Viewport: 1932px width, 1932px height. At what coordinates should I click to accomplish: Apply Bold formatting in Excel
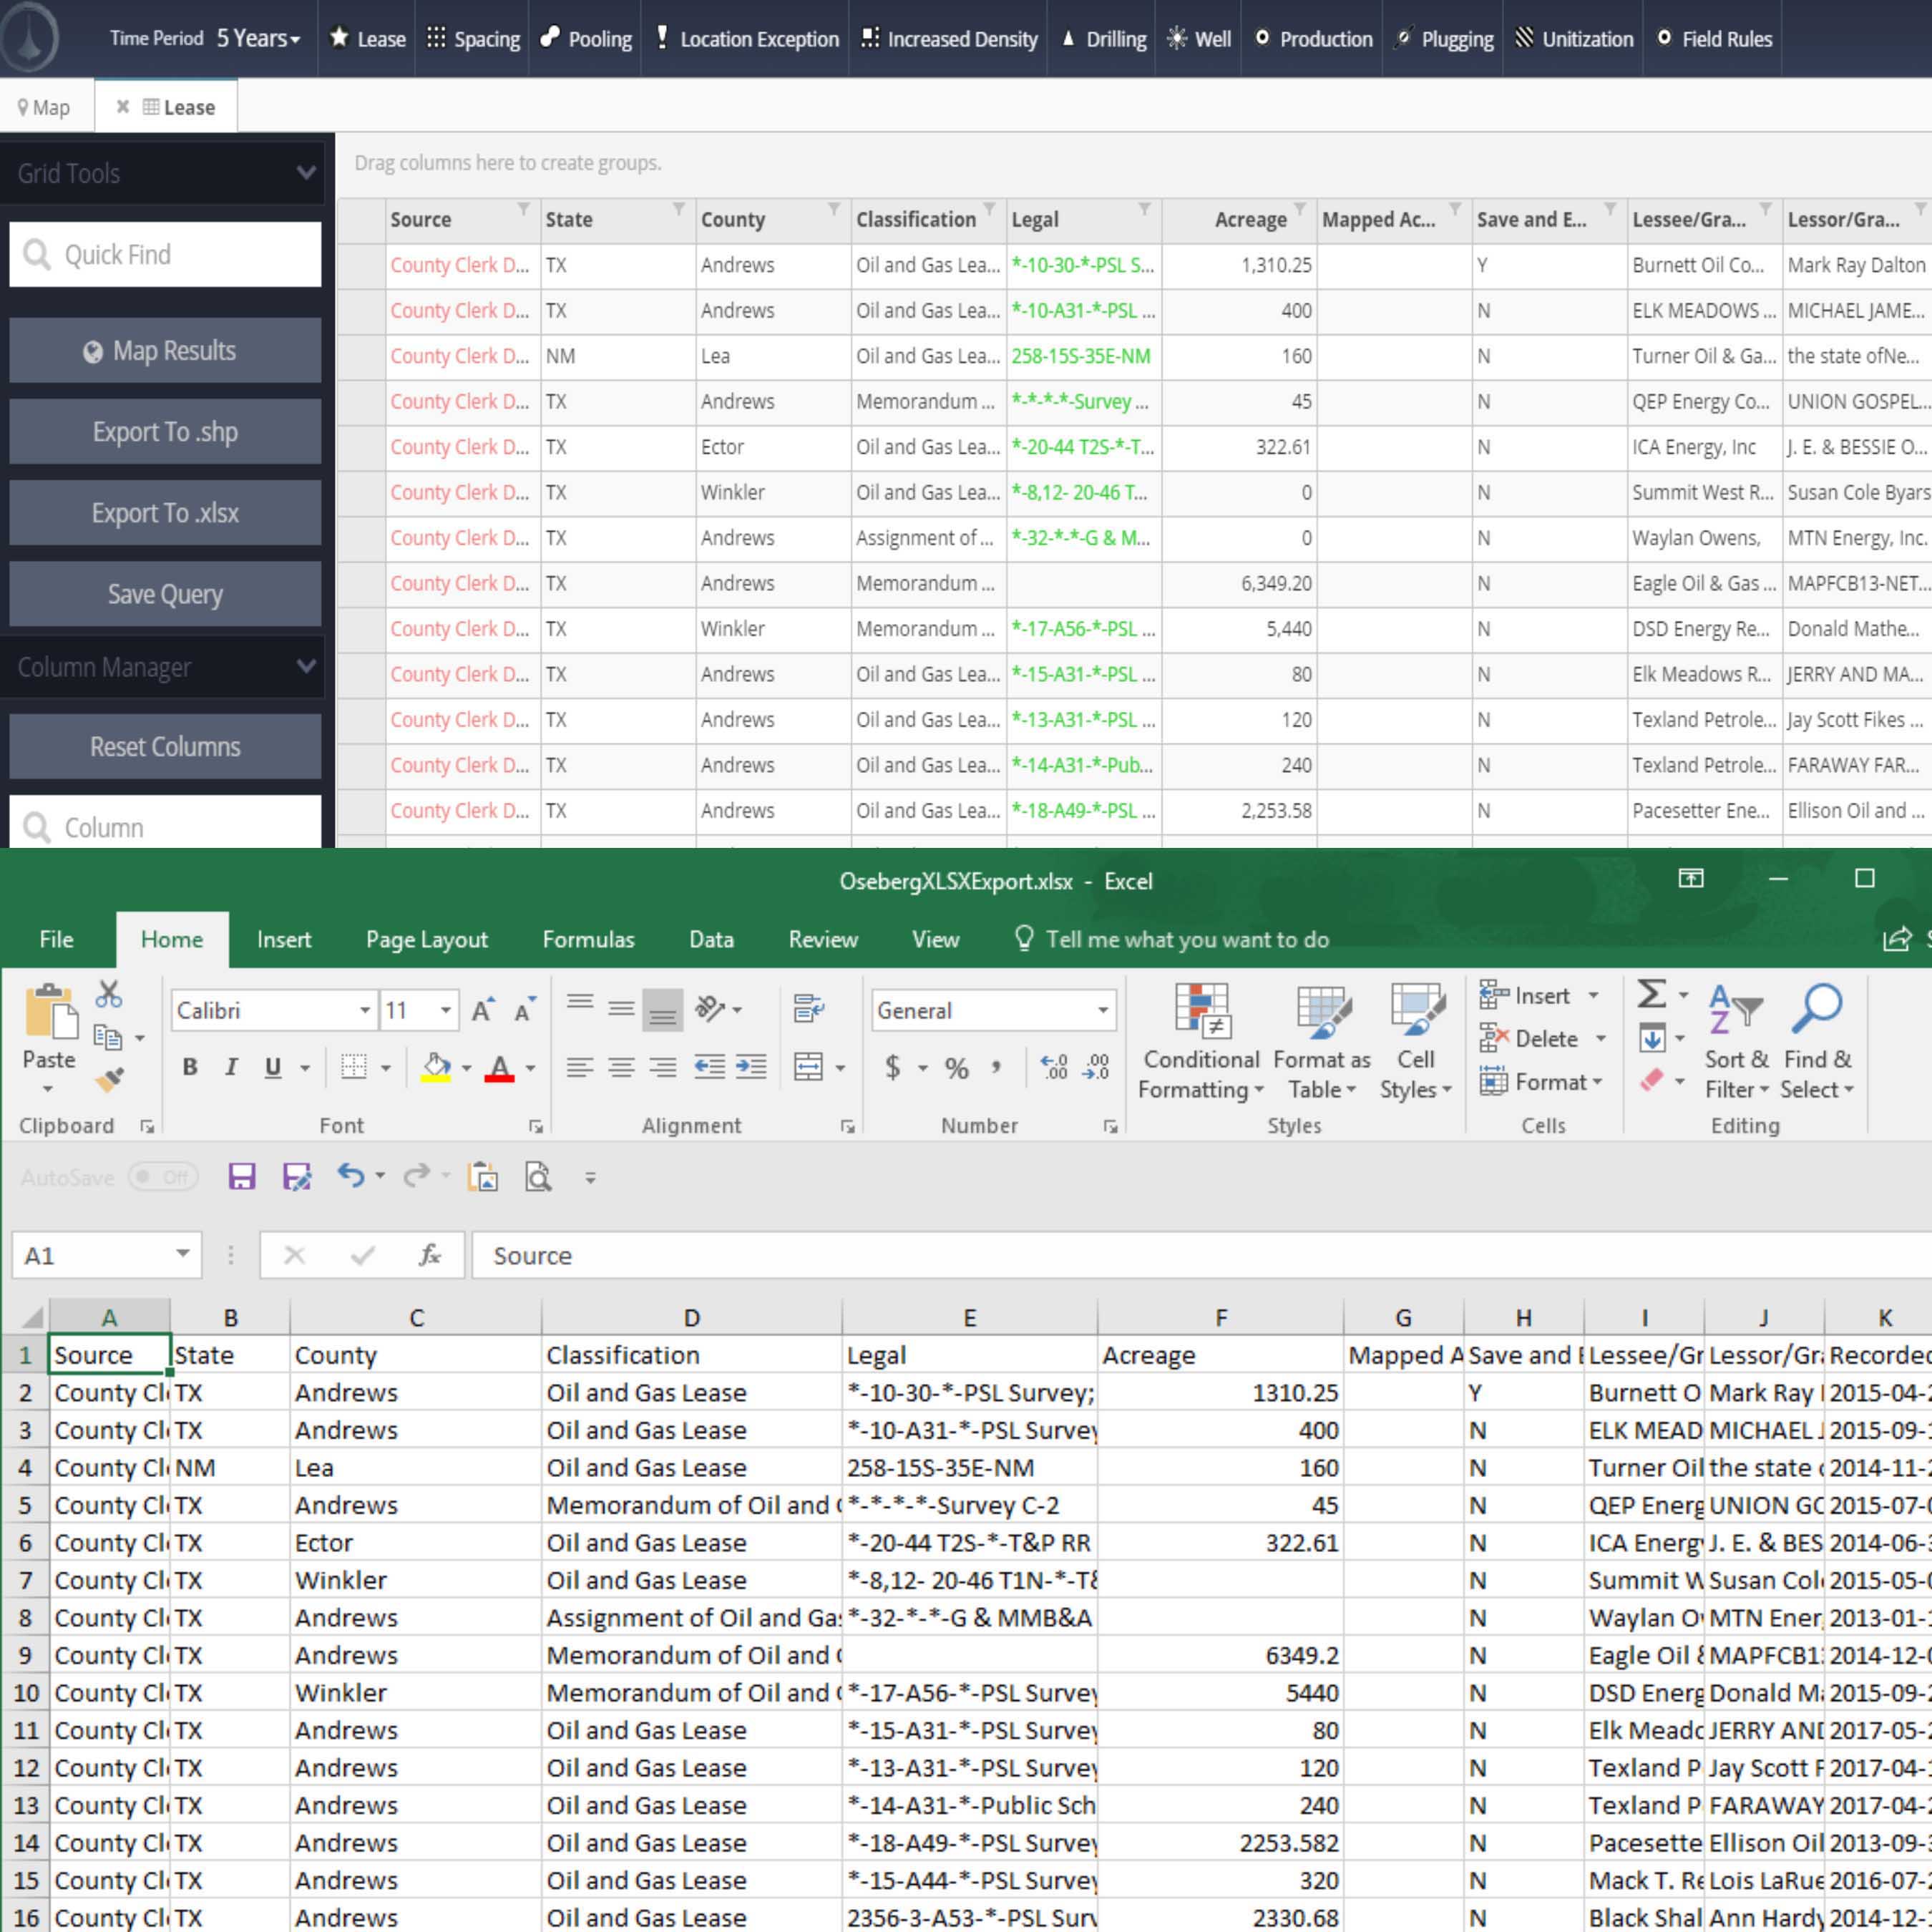pyautogui.click(x=189, y=1067)
